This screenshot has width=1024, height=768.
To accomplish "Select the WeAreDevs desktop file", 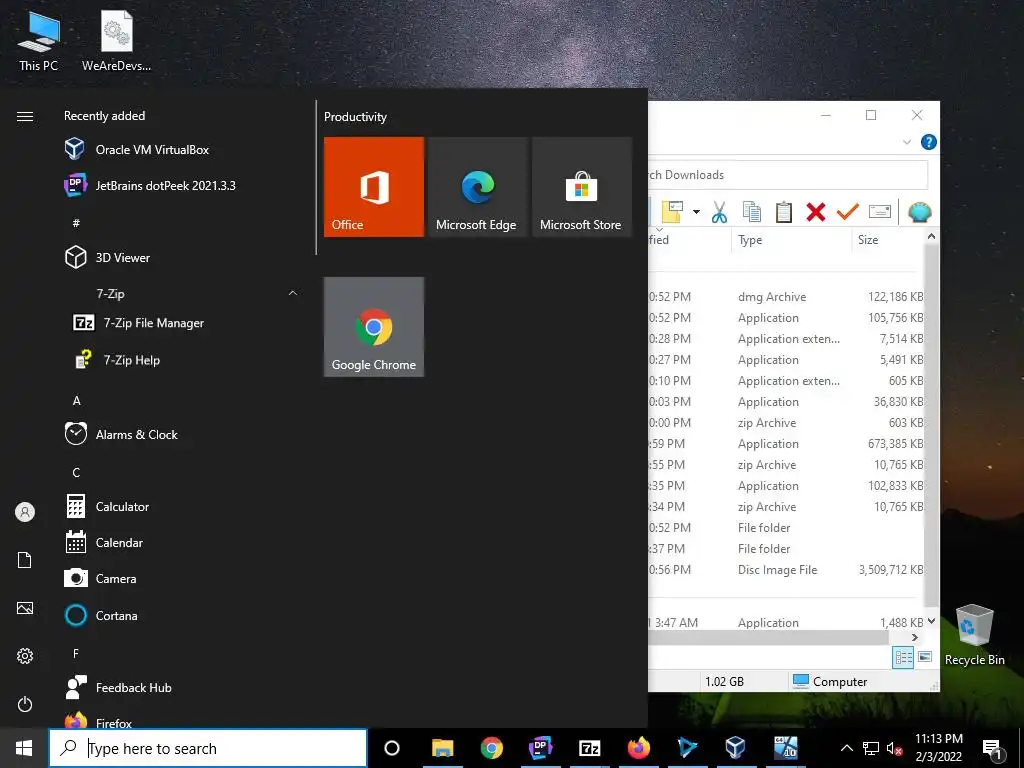I will pyautogui.click(x=116, y=40).
